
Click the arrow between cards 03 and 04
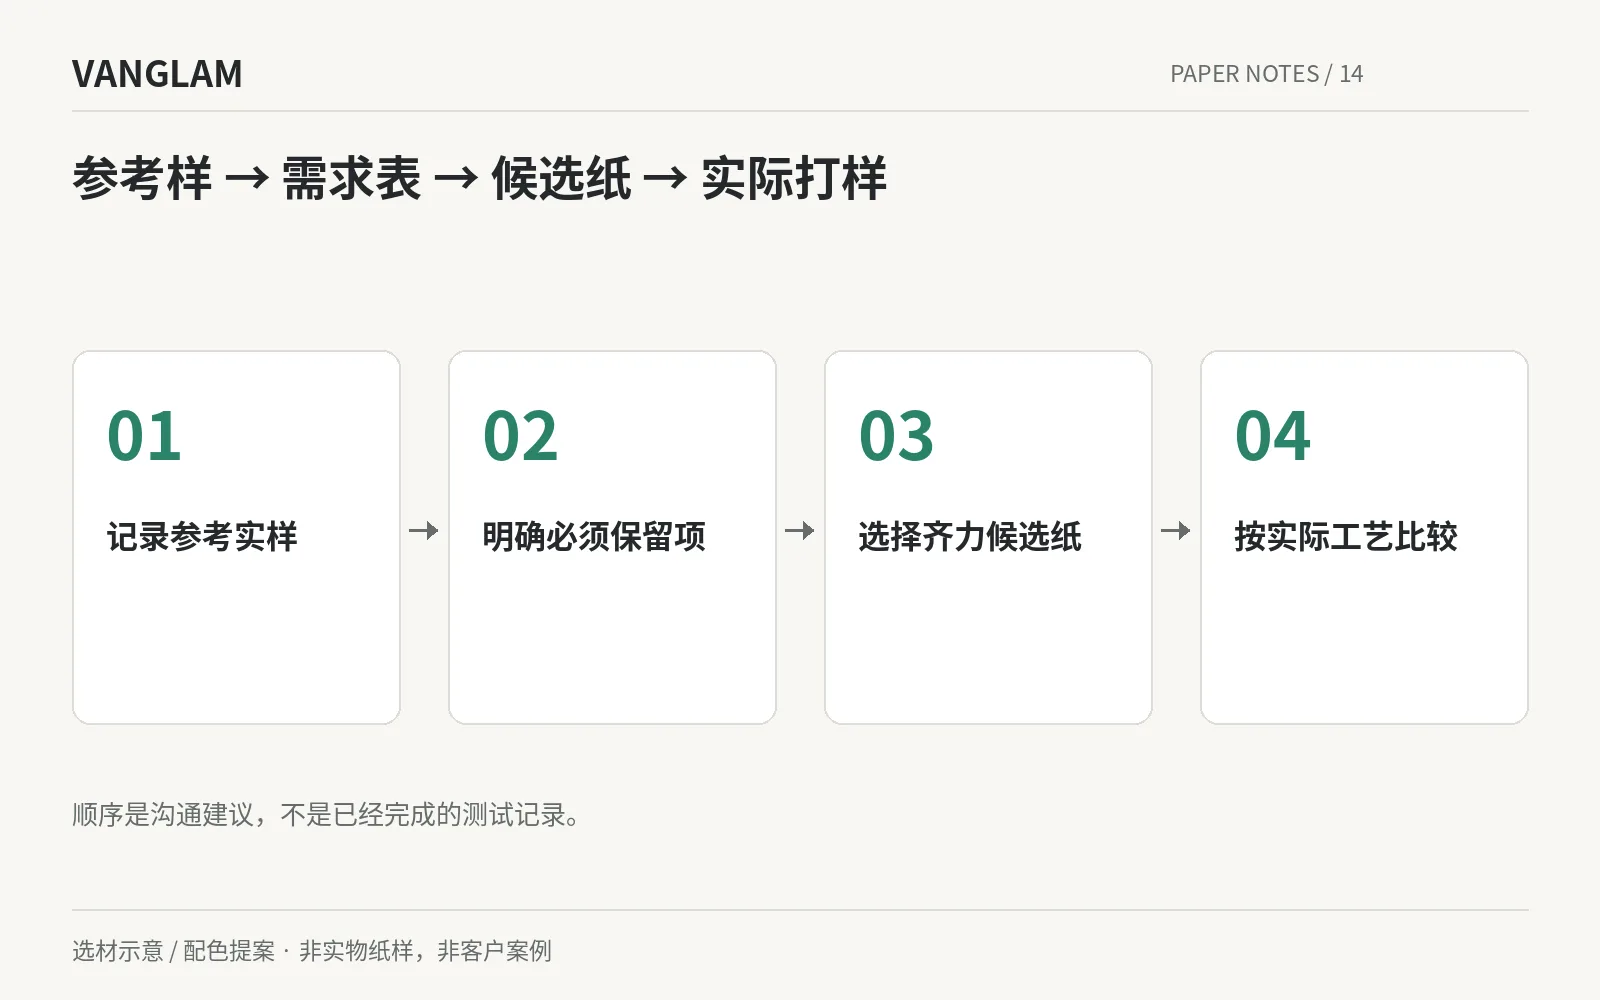(x=1176, y=531)
